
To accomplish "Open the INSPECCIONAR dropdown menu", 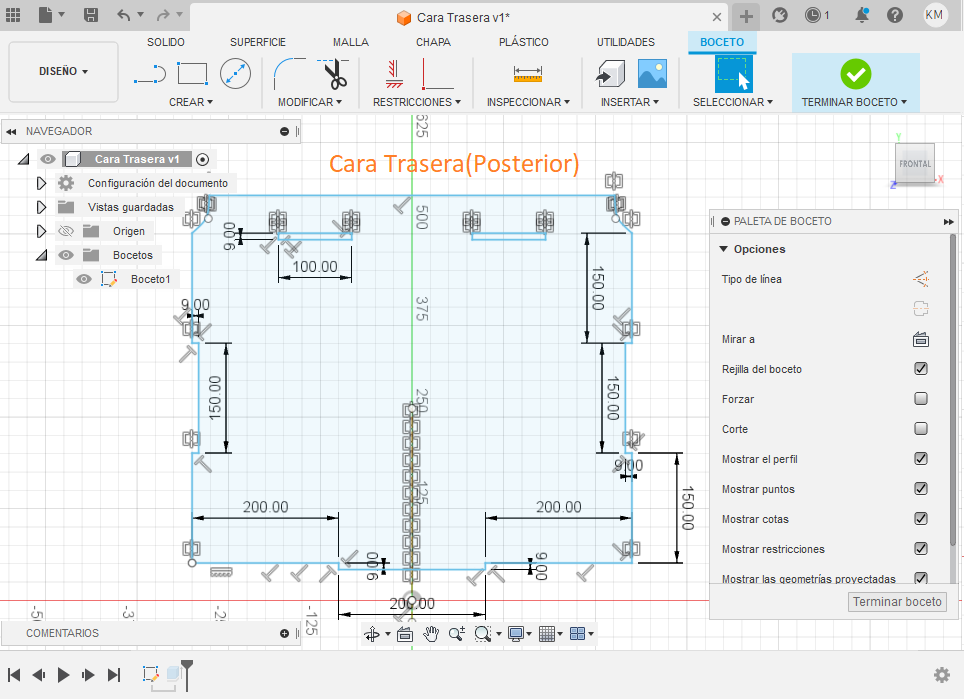I will pyautogui.click(x=528, y=102).
